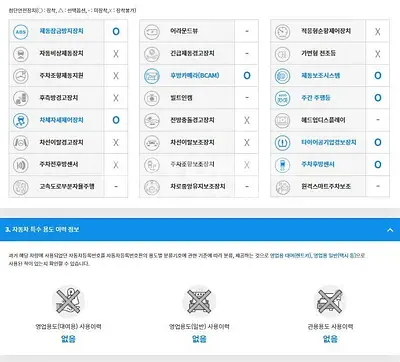
Task: Click the 제동보조시스템 brake assist icon
Action: click(283, 76)
